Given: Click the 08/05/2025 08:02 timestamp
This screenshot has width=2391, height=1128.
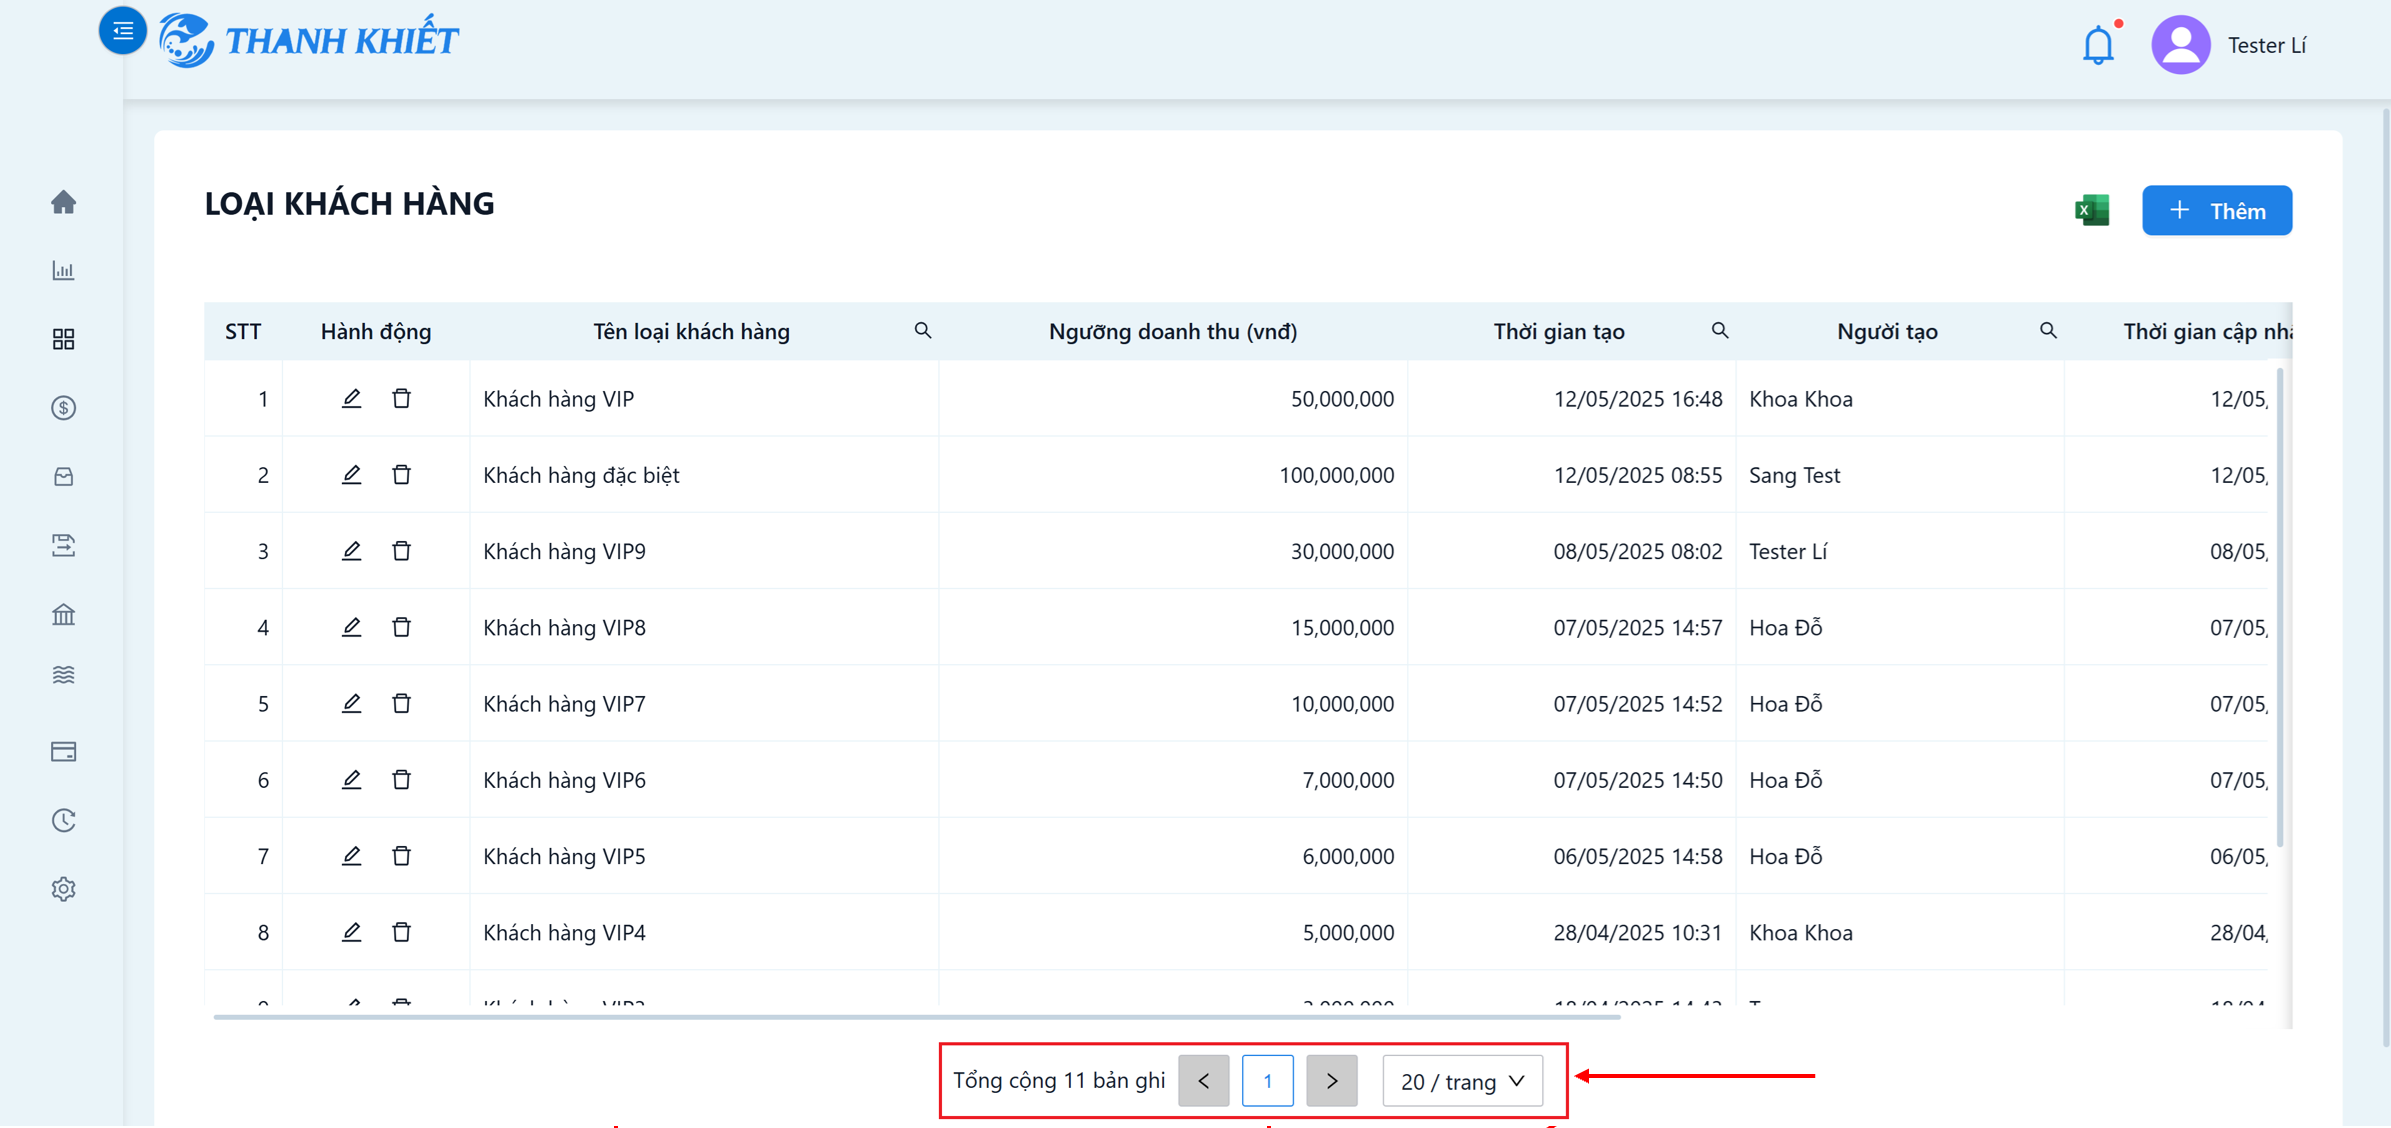Looking at the screenshot, I should (1637, 551).
